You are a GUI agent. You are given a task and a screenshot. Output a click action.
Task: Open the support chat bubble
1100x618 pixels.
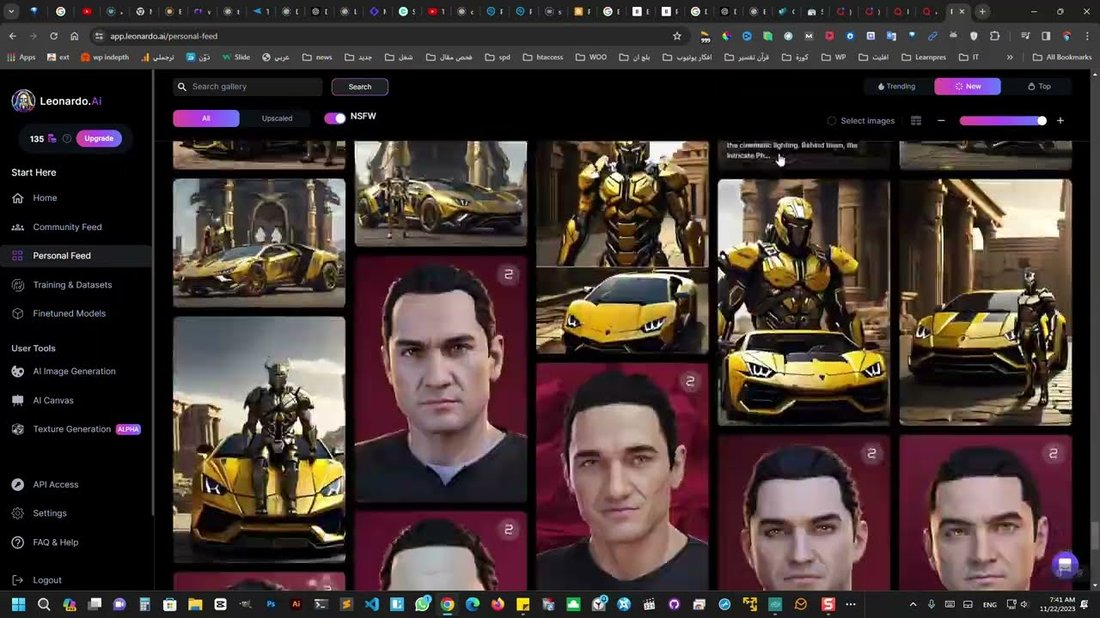click(1064, 565)
